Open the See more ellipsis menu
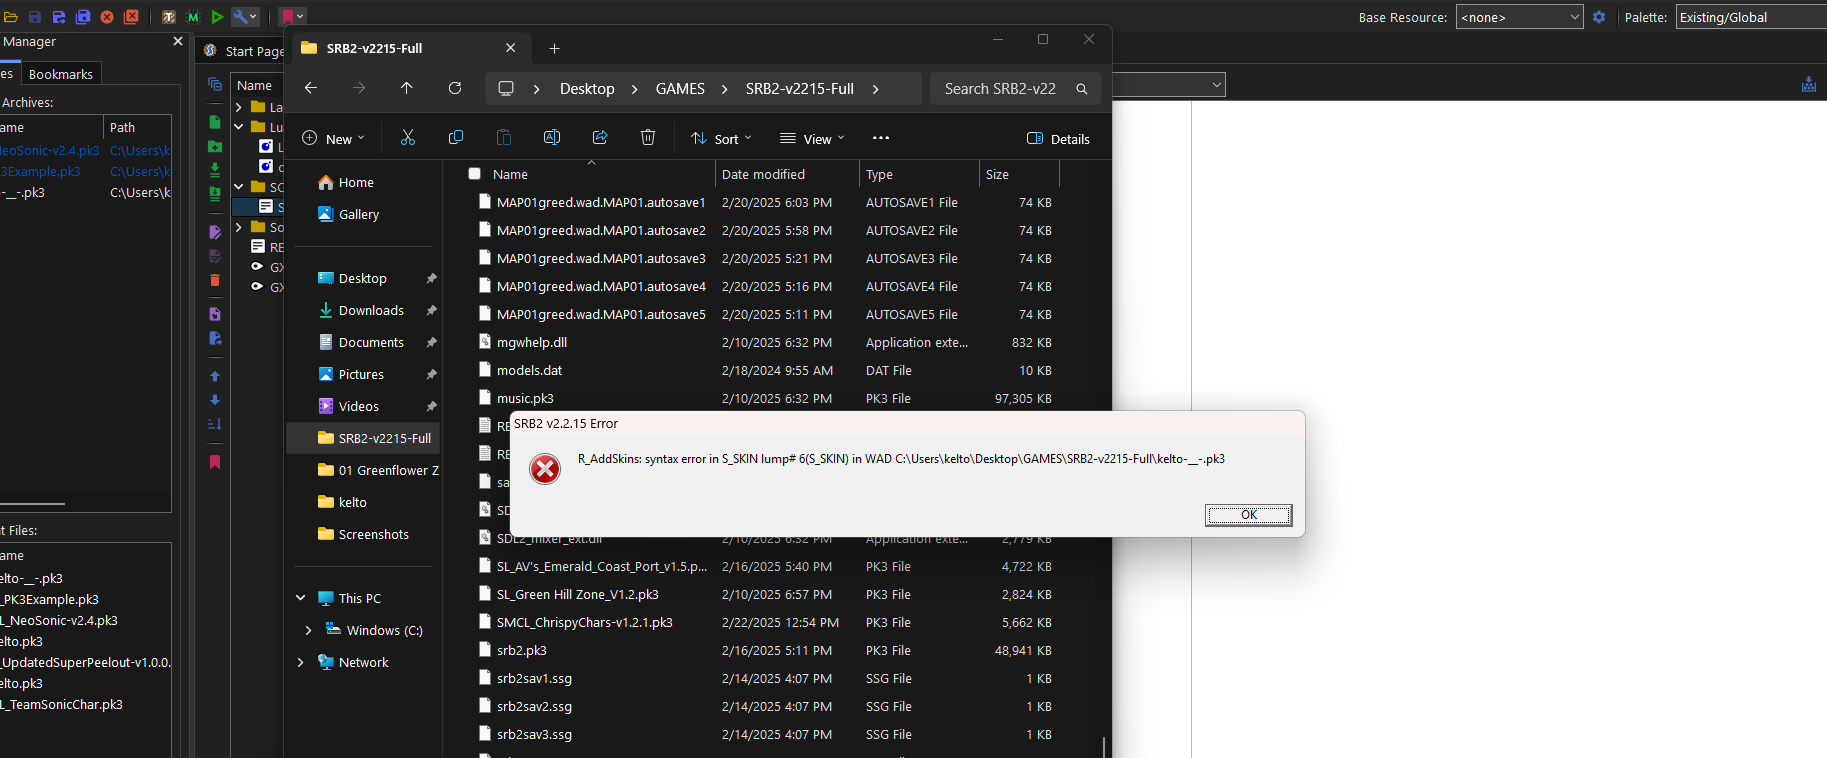 click(881, 138)
